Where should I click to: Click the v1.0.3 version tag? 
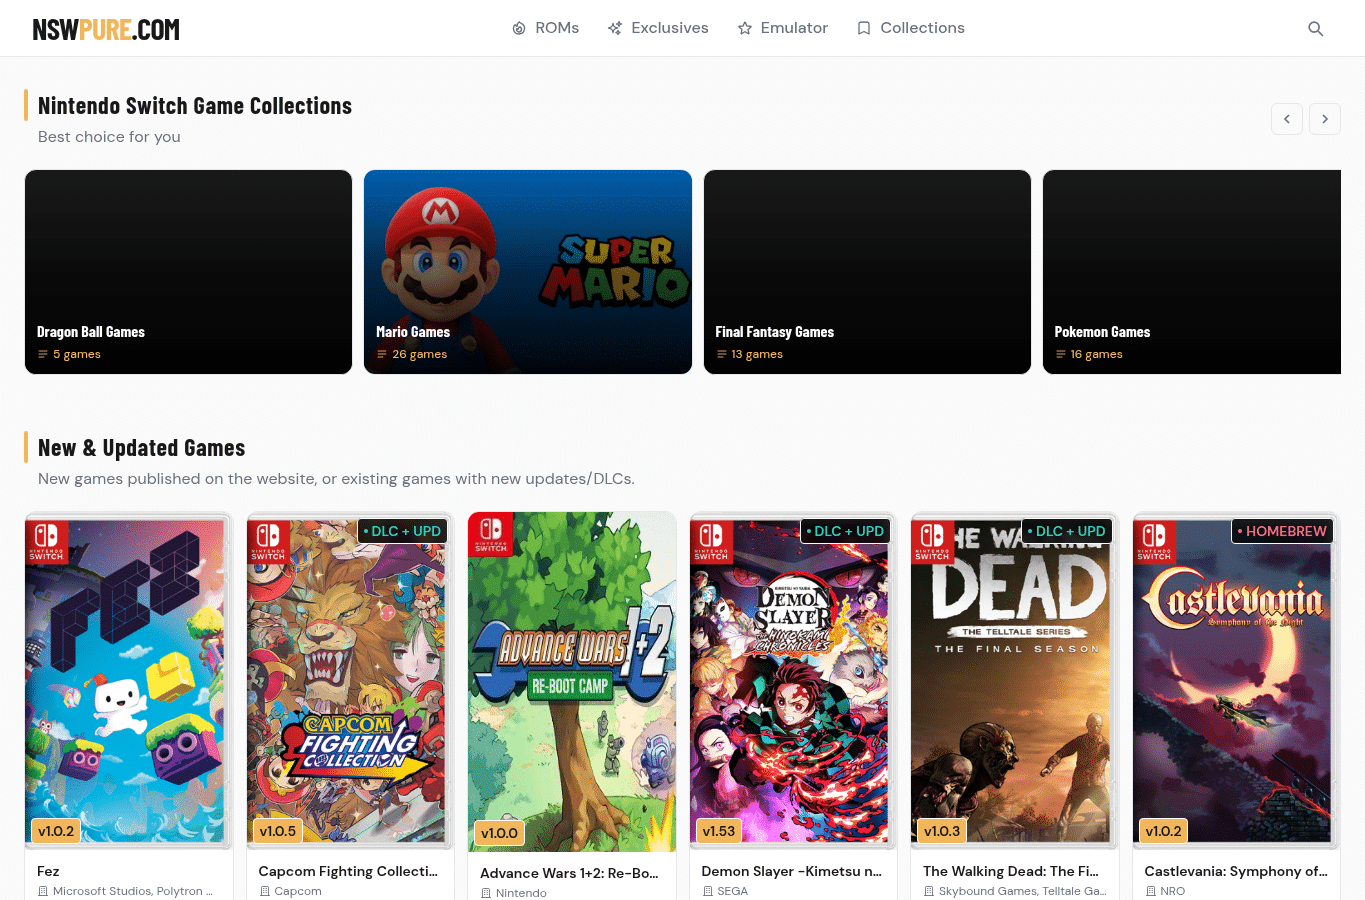point(942,831)
